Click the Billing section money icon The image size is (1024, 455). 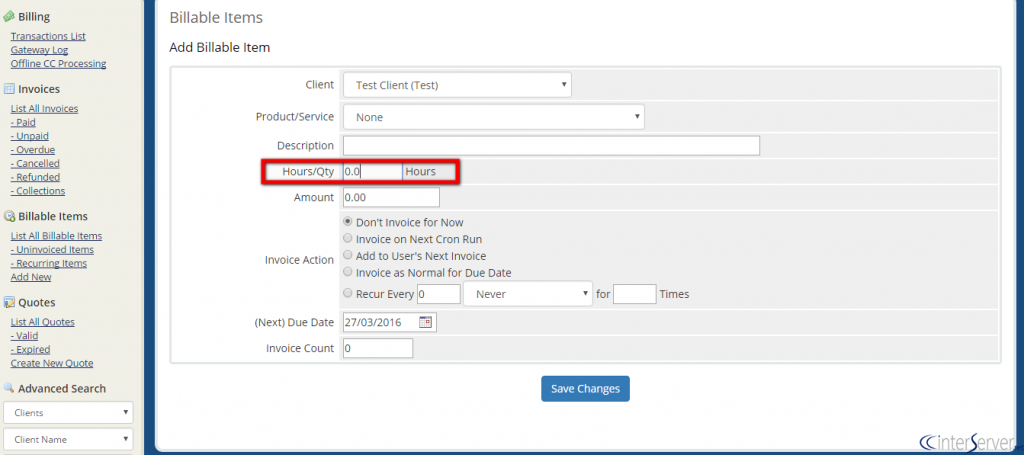click(x=9, y=16)
